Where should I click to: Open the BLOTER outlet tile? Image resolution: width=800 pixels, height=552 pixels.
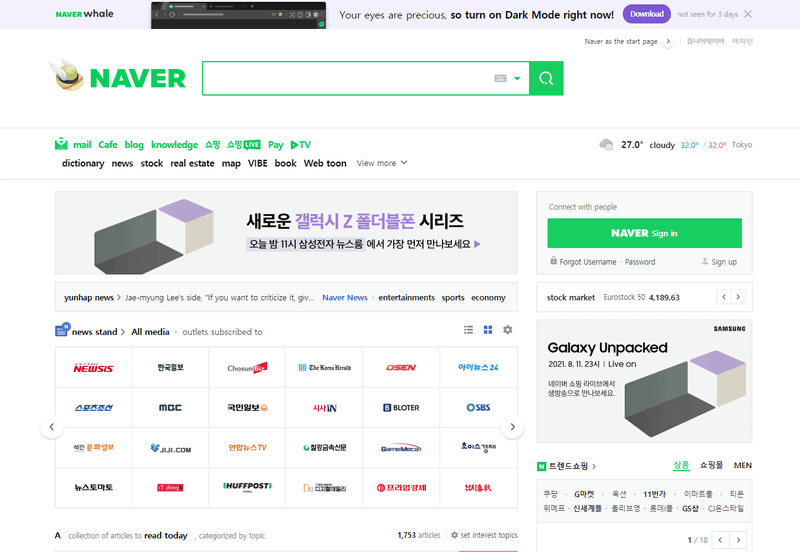[x=401, y=408]
